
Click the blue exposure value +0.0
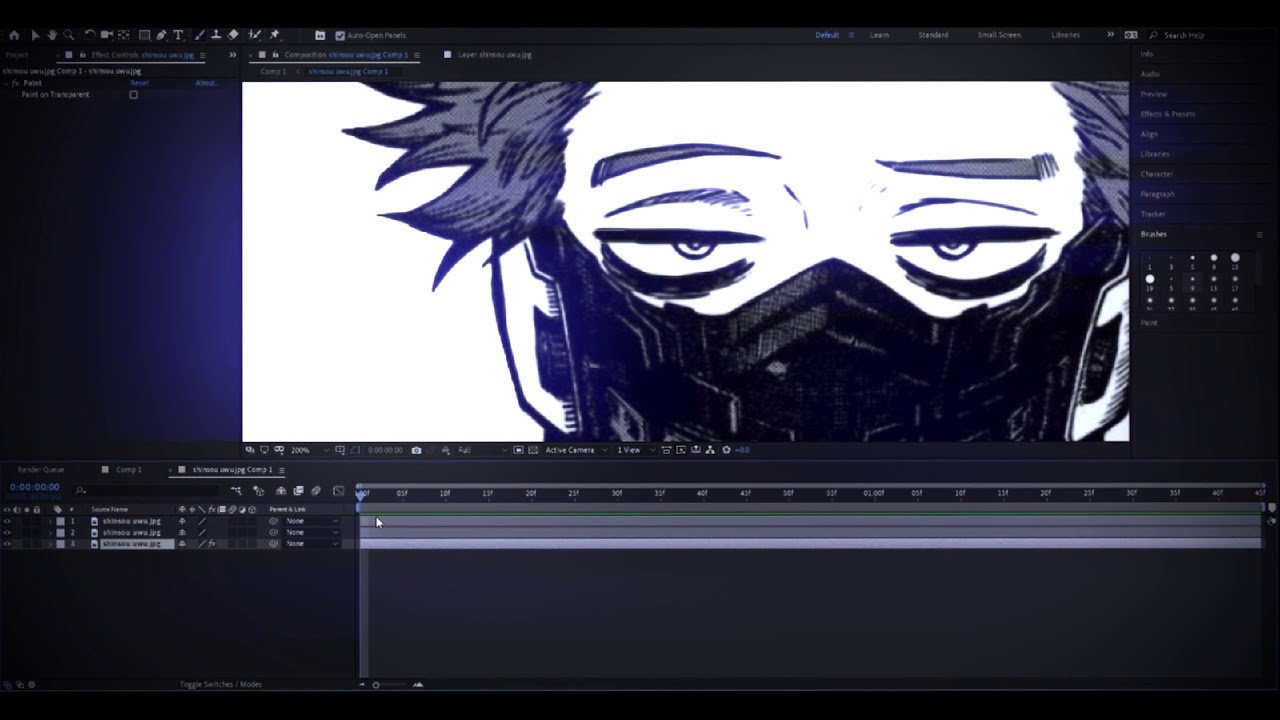point(742,450)
